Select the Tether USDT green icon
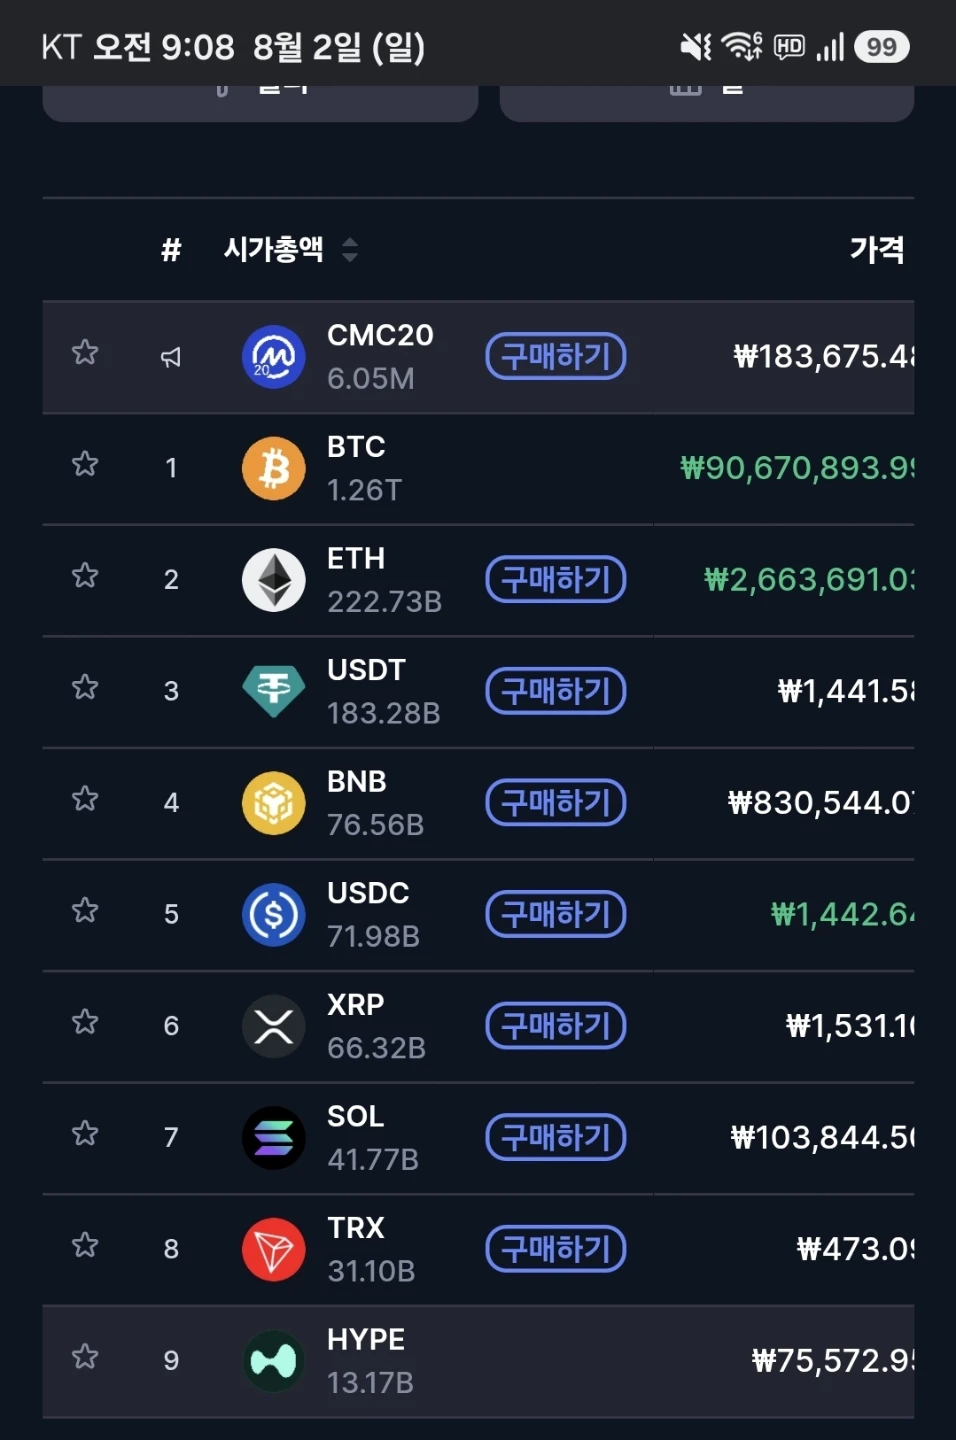Screen dimensions: 956x1440 tap(273, 691)
